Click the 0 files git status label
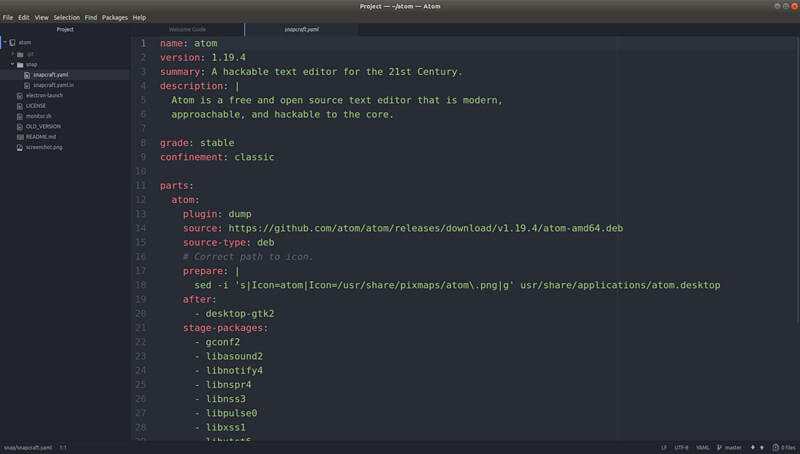This screenshot has height=454, width=800. point(788,447)
